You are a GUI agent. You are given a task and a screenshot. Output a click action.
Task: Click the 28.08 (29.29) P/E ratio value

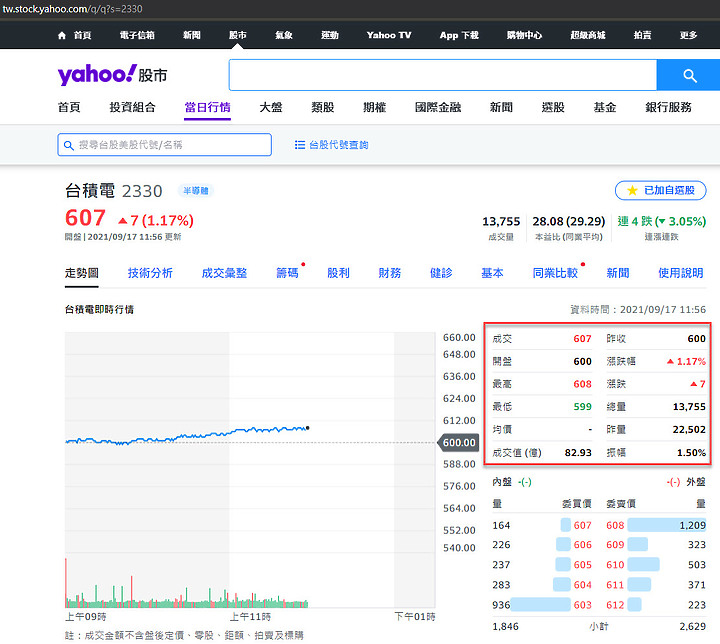click(x=568, y=221)
